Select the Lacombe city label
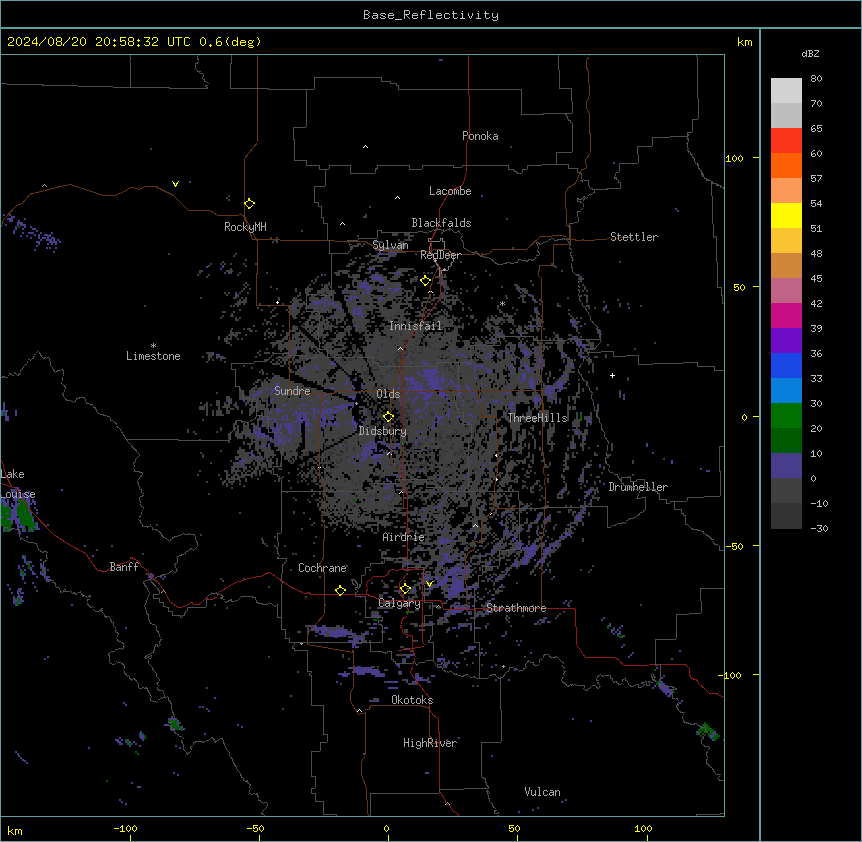Screen dimensions: 862x842 (x=450, y=191)
